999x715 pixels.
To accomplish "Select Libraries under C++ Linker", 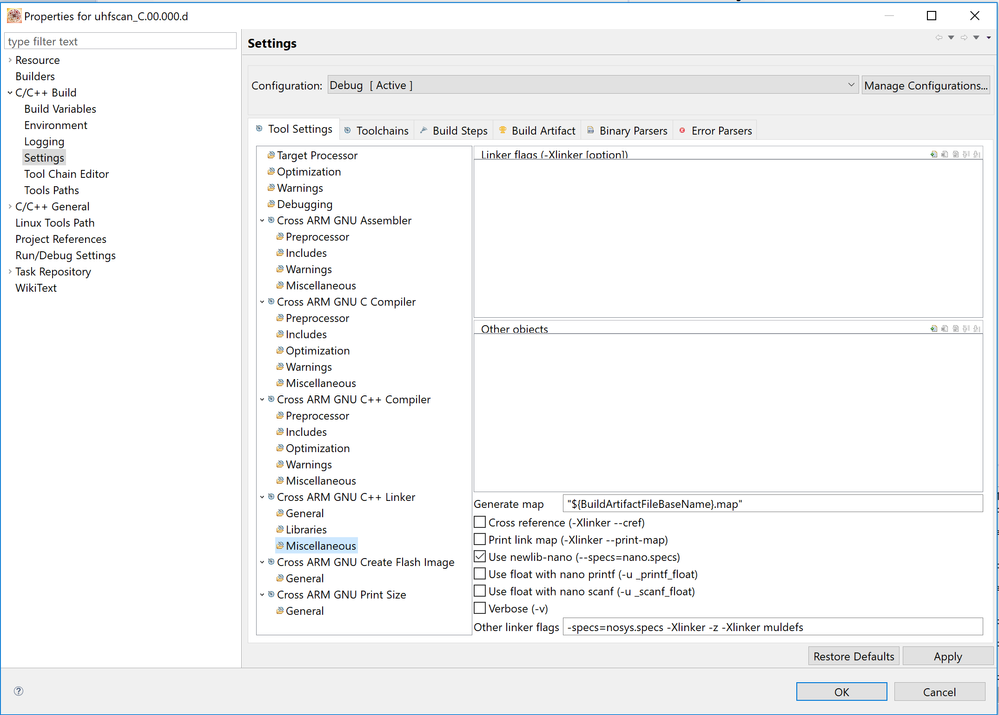I will click(306, 530).
